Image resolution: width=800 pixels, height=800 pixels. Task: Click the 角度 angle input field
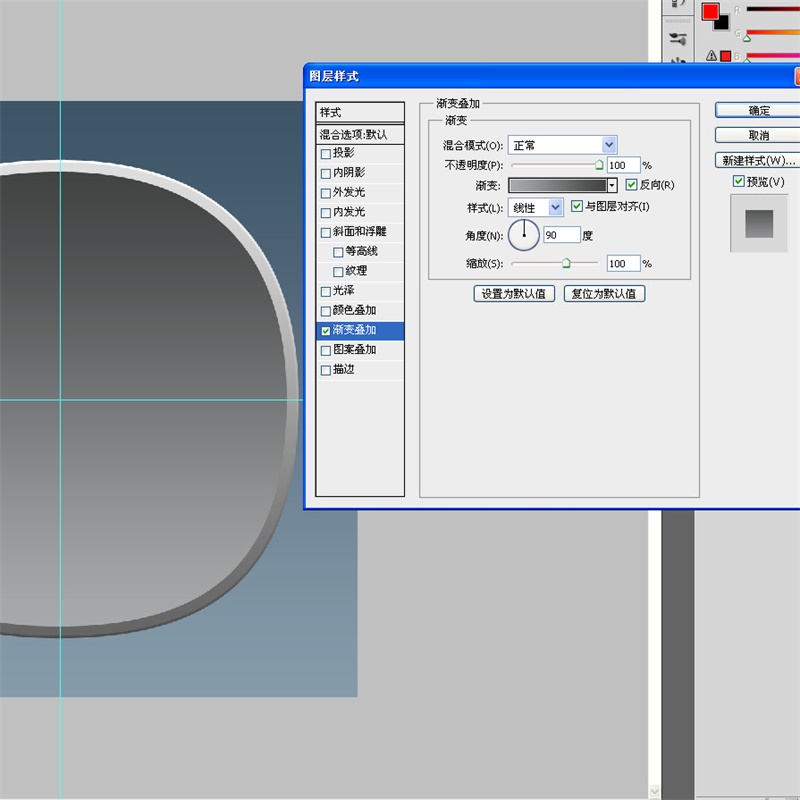[561, 235]
